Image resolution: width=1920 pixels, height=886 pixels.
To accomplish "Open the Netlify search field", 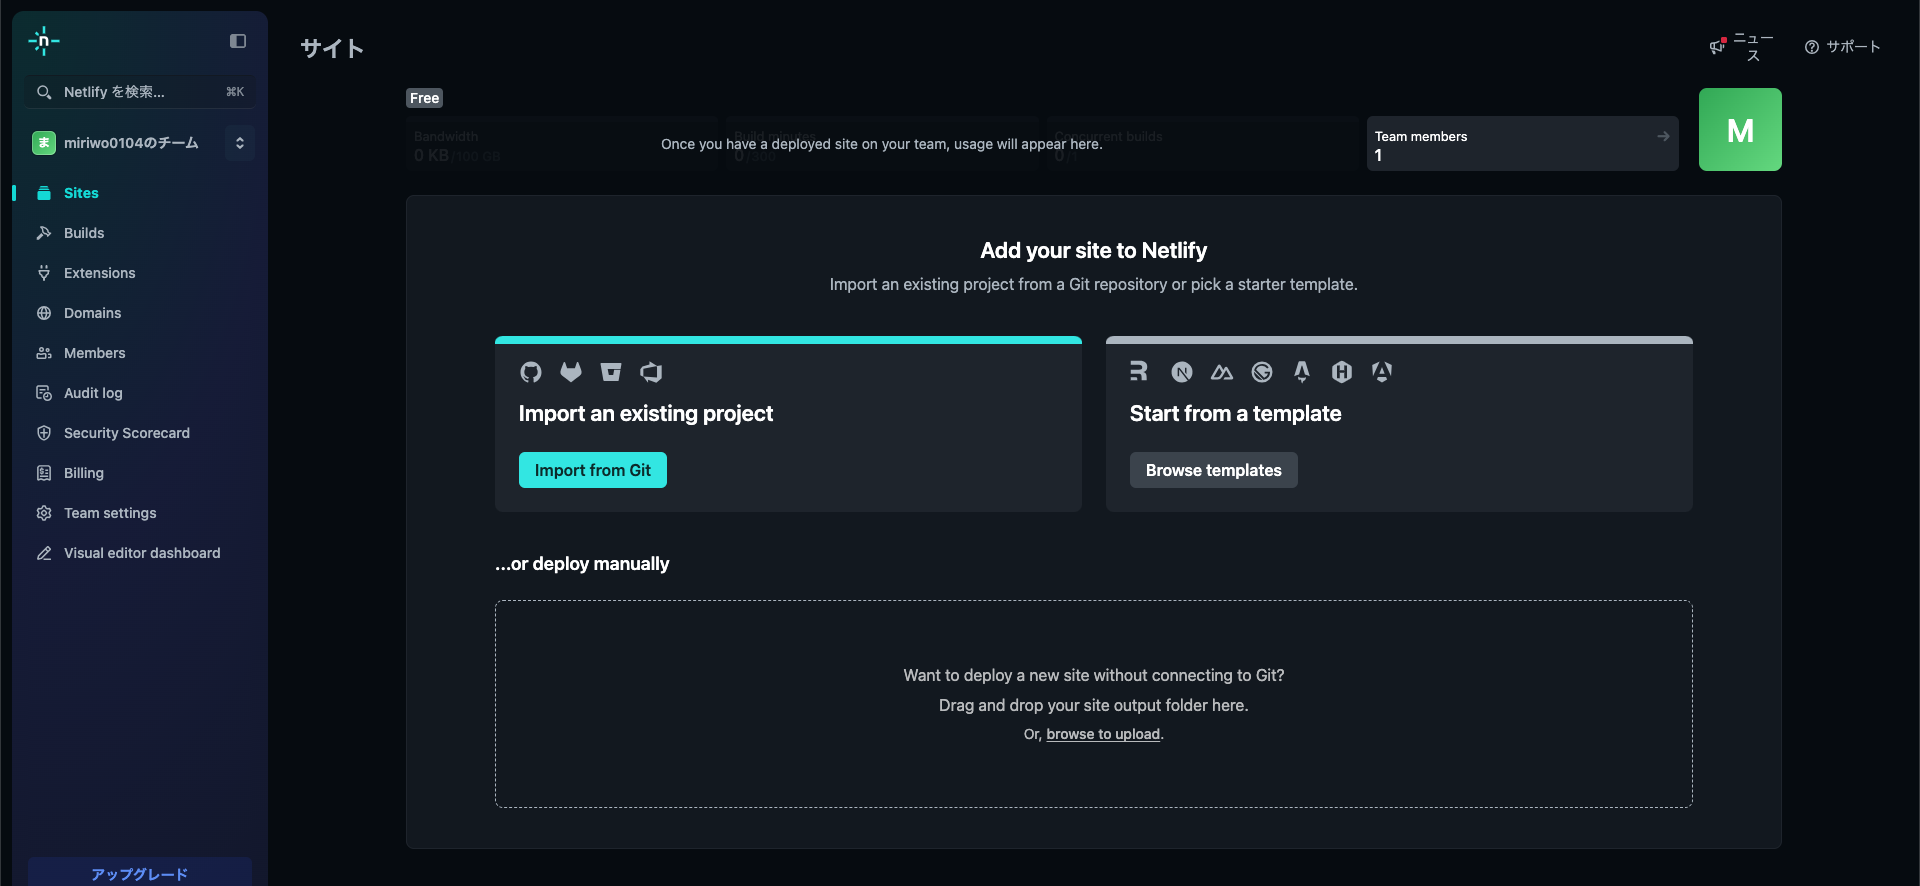I will [x=140, y=92].
